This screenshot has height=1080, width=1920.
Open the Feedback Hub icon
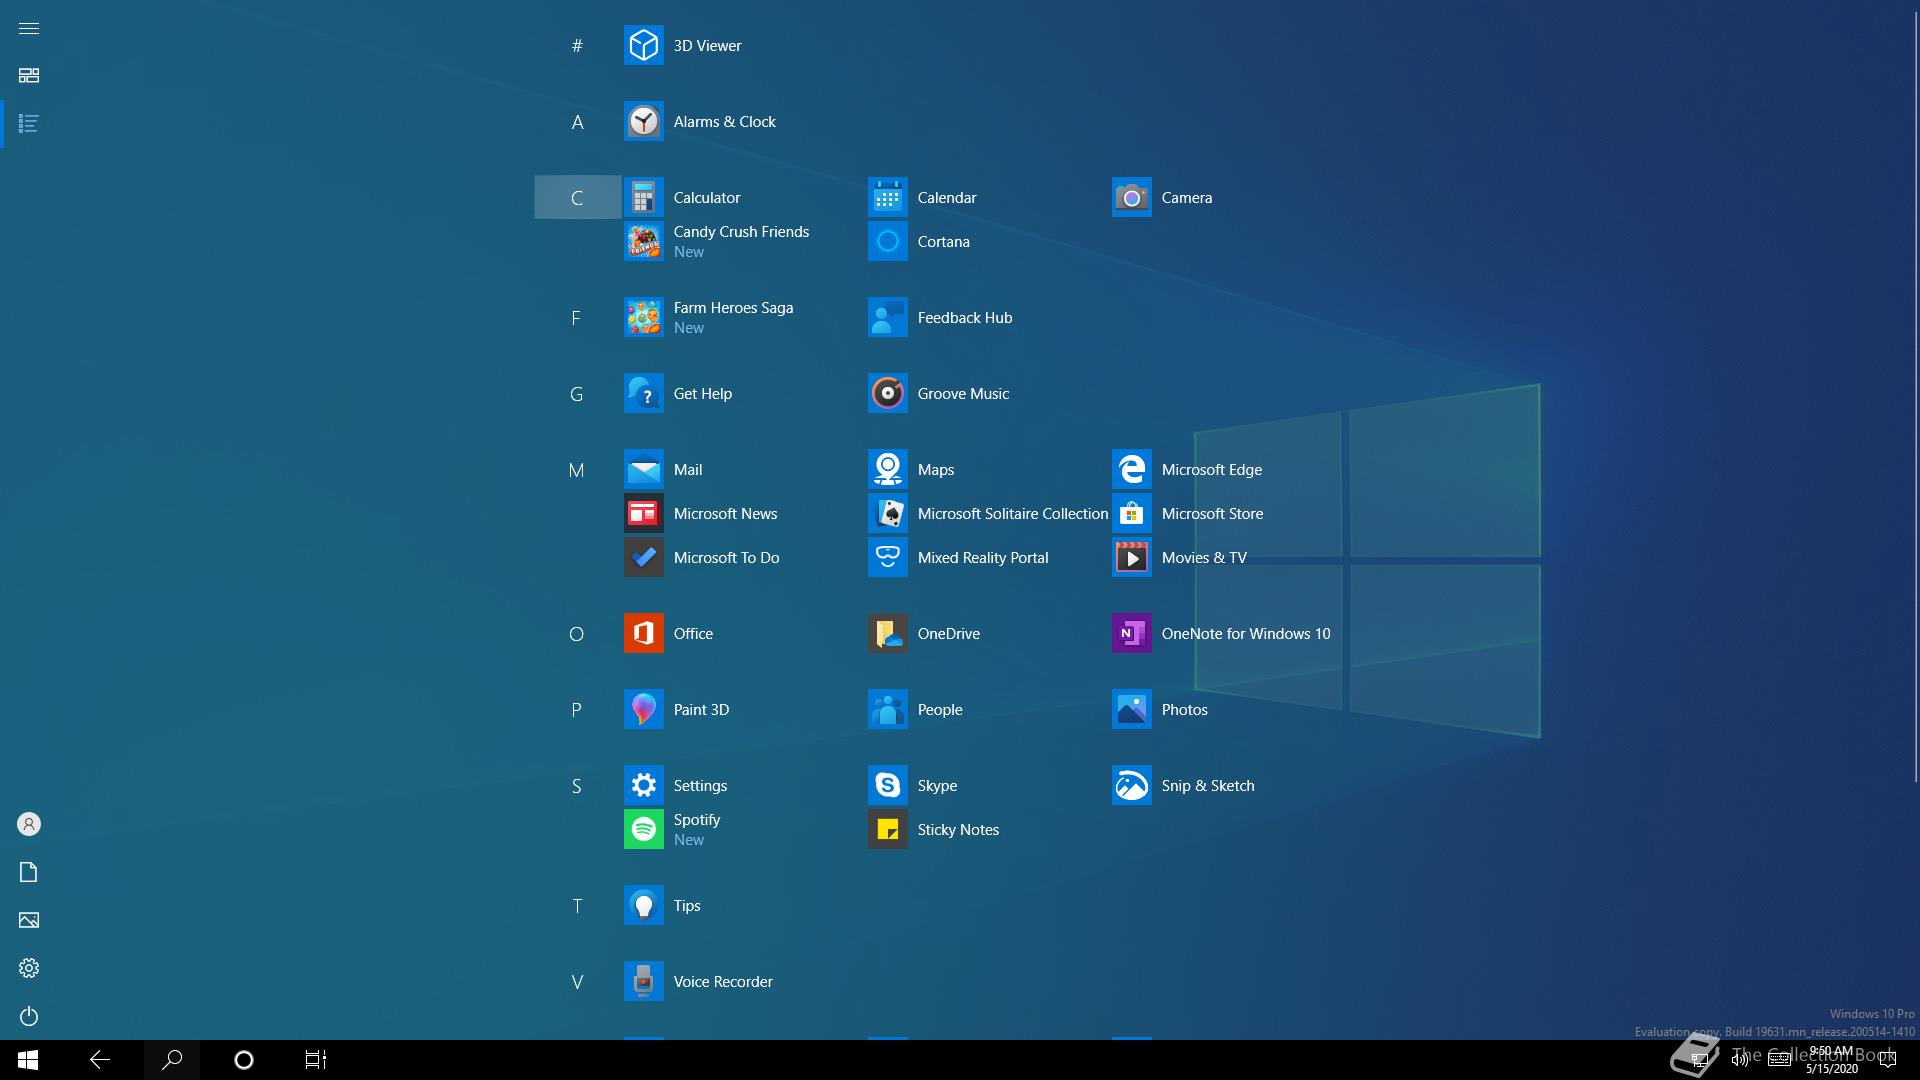[x=887, y=317]
